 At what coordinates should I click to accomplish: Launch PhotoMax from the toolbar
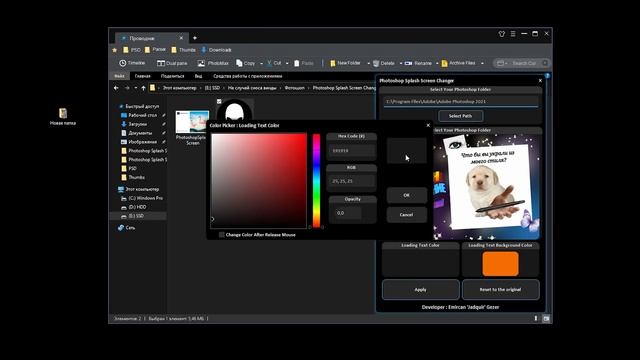[213, 63]
